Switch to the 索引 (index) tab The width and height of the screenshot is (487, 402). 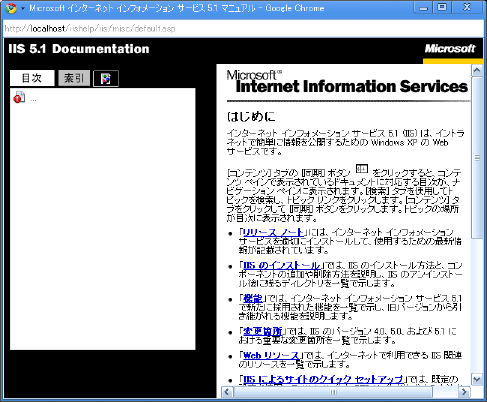point(74,78)
